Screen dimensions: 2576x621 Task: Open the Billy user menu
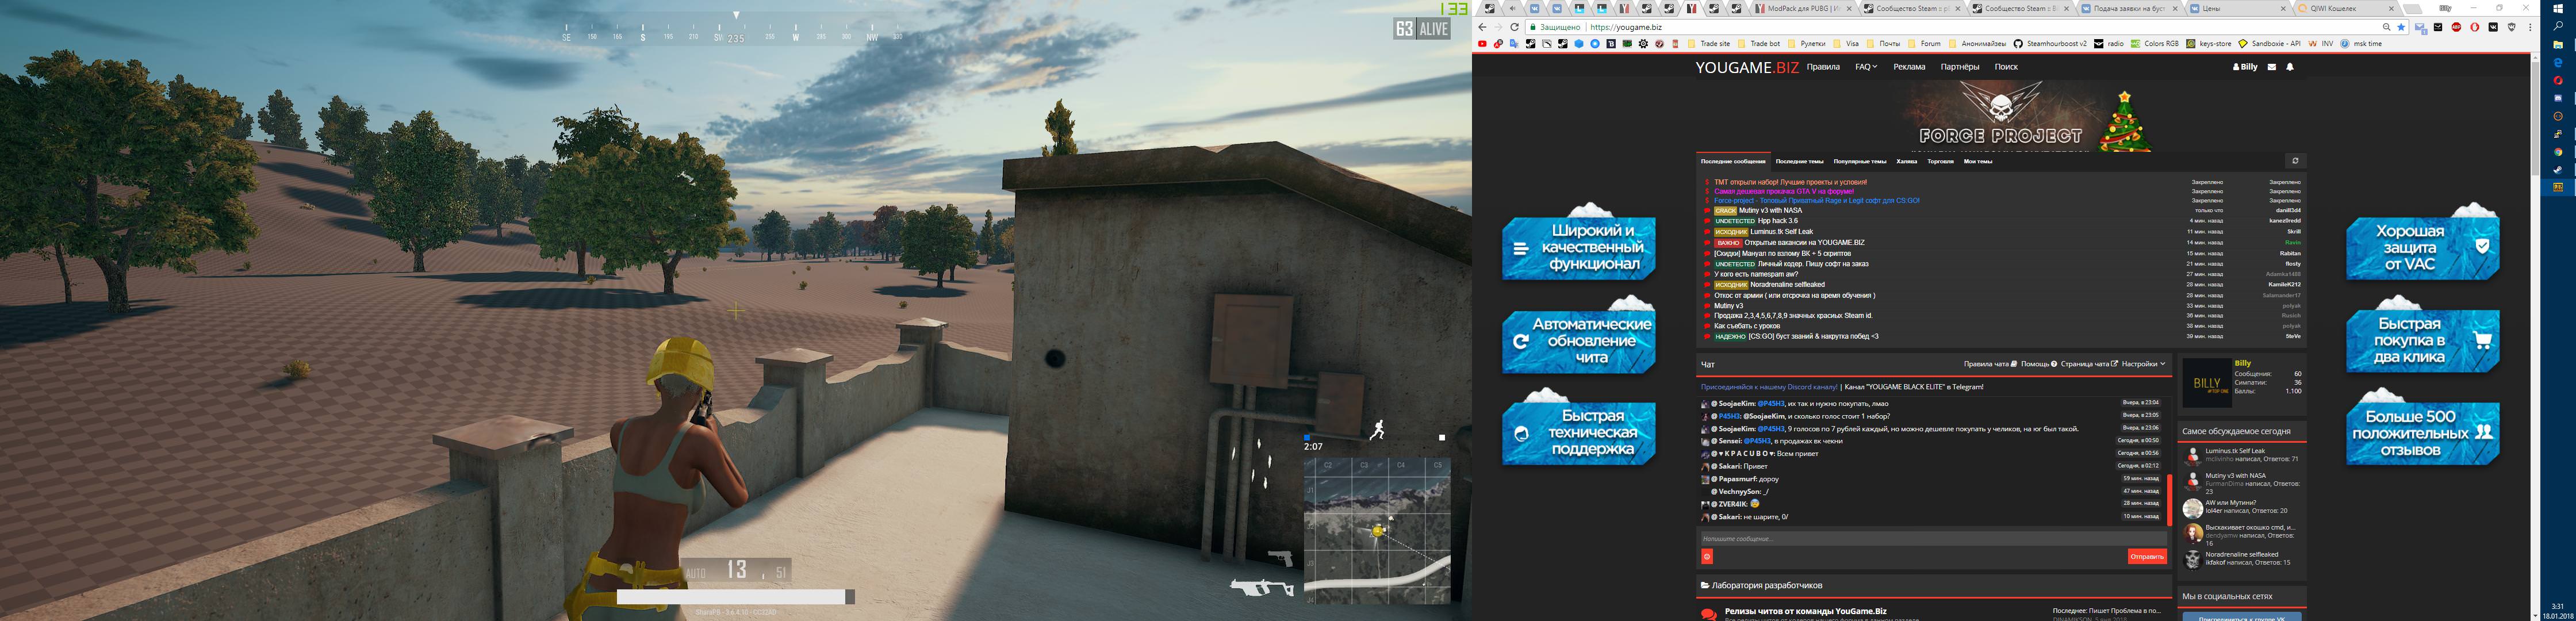point(2245,67)
